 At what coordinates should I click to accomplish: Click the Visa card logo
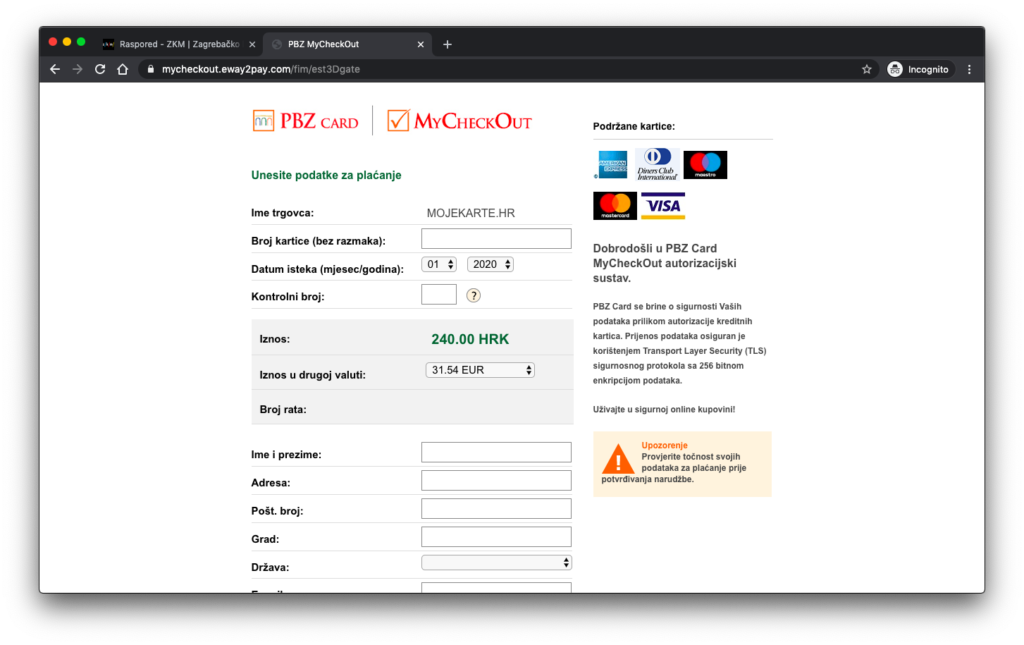click(x=662, y=206)
